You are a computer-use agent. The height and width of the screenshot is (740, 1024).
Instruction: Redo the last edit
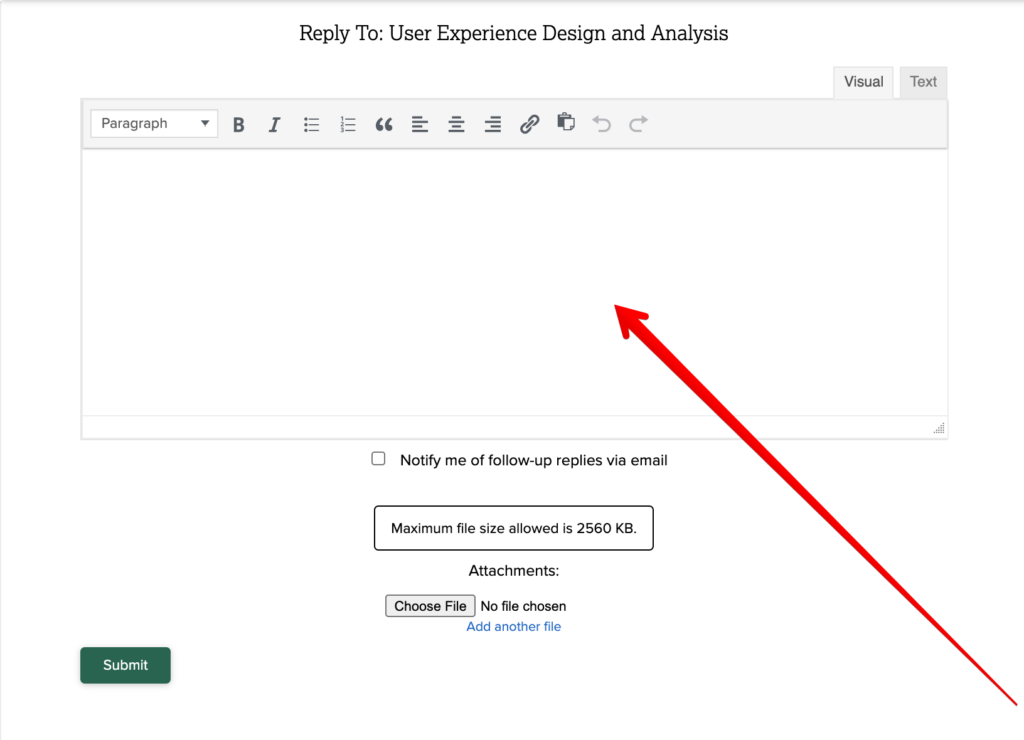point(638,123)
